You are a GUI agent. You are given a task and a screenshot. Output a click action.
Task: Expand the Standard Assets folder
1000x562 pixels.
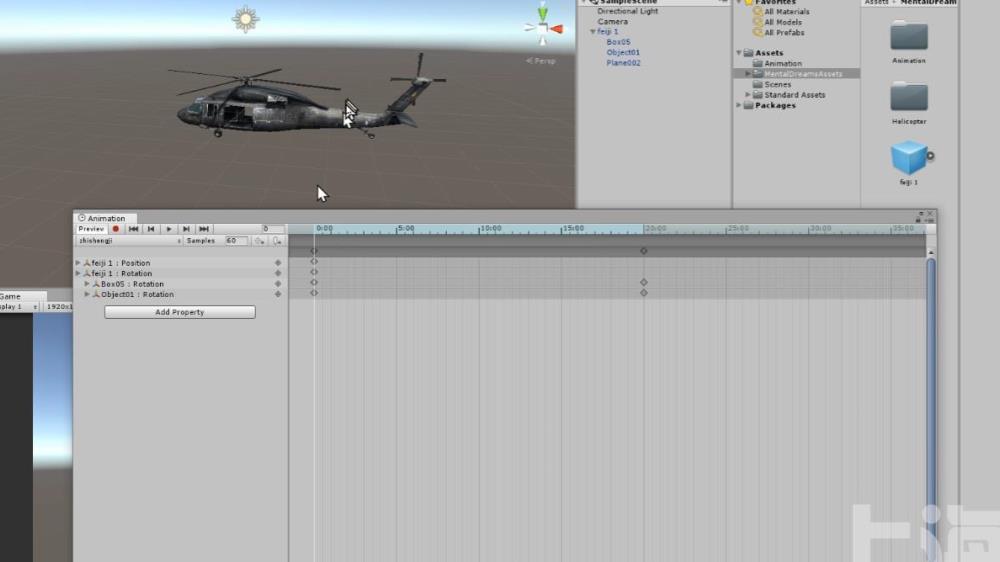pyautogui.click(x=748, y=94)
